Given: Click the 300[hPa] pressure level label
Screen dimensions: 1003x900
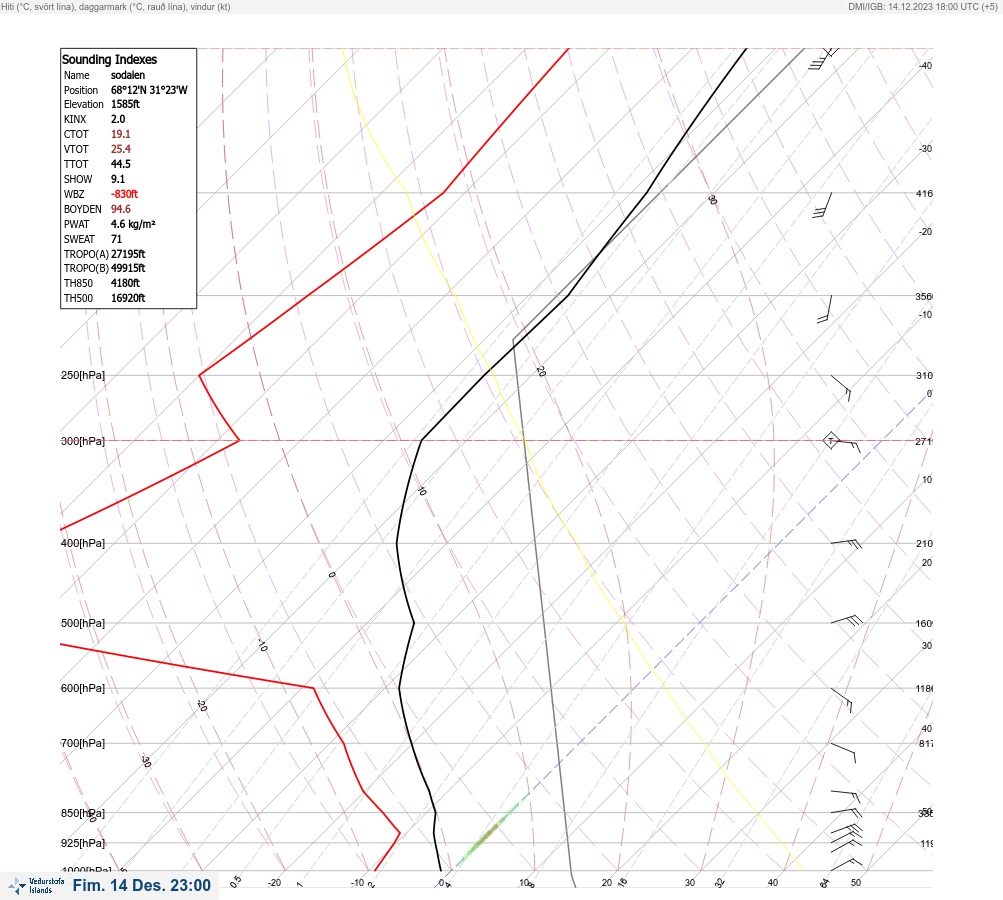Looking at the screenshot, I should point(83,441).
